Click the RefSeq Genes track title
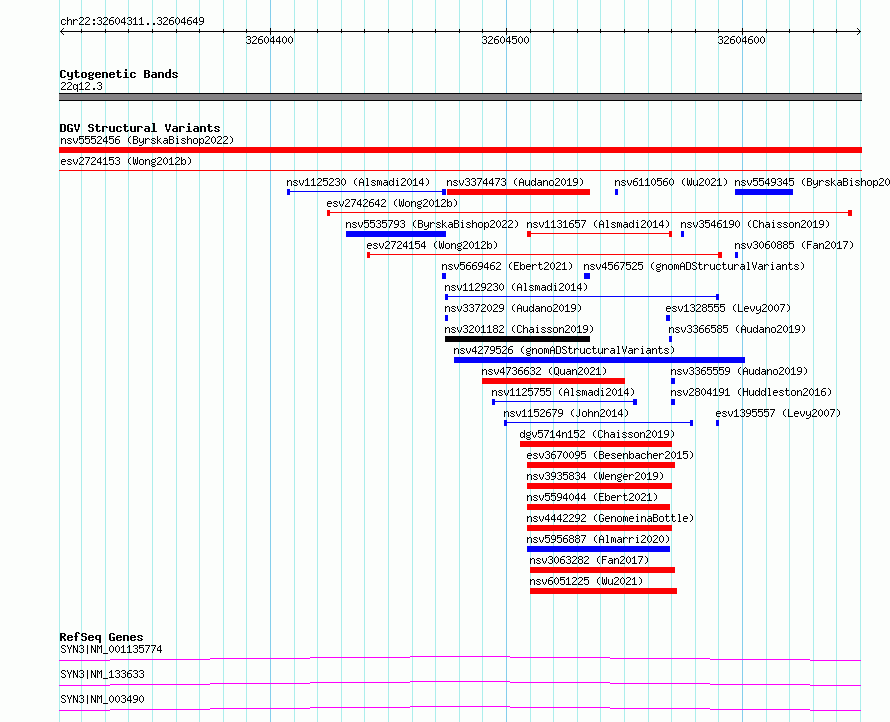This screenshot has width=890, height=722. (x=101, y=637)
